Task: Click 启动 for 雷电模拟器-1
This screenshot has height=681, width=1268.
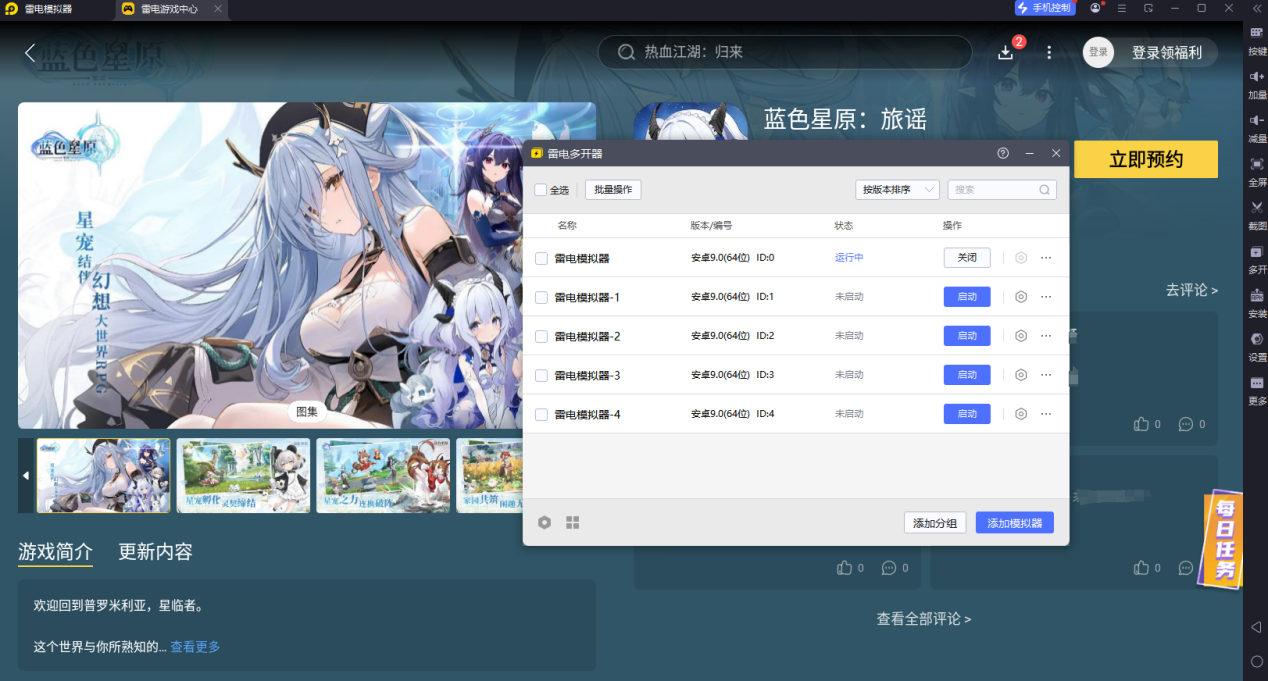Action: tap(967, 297)
